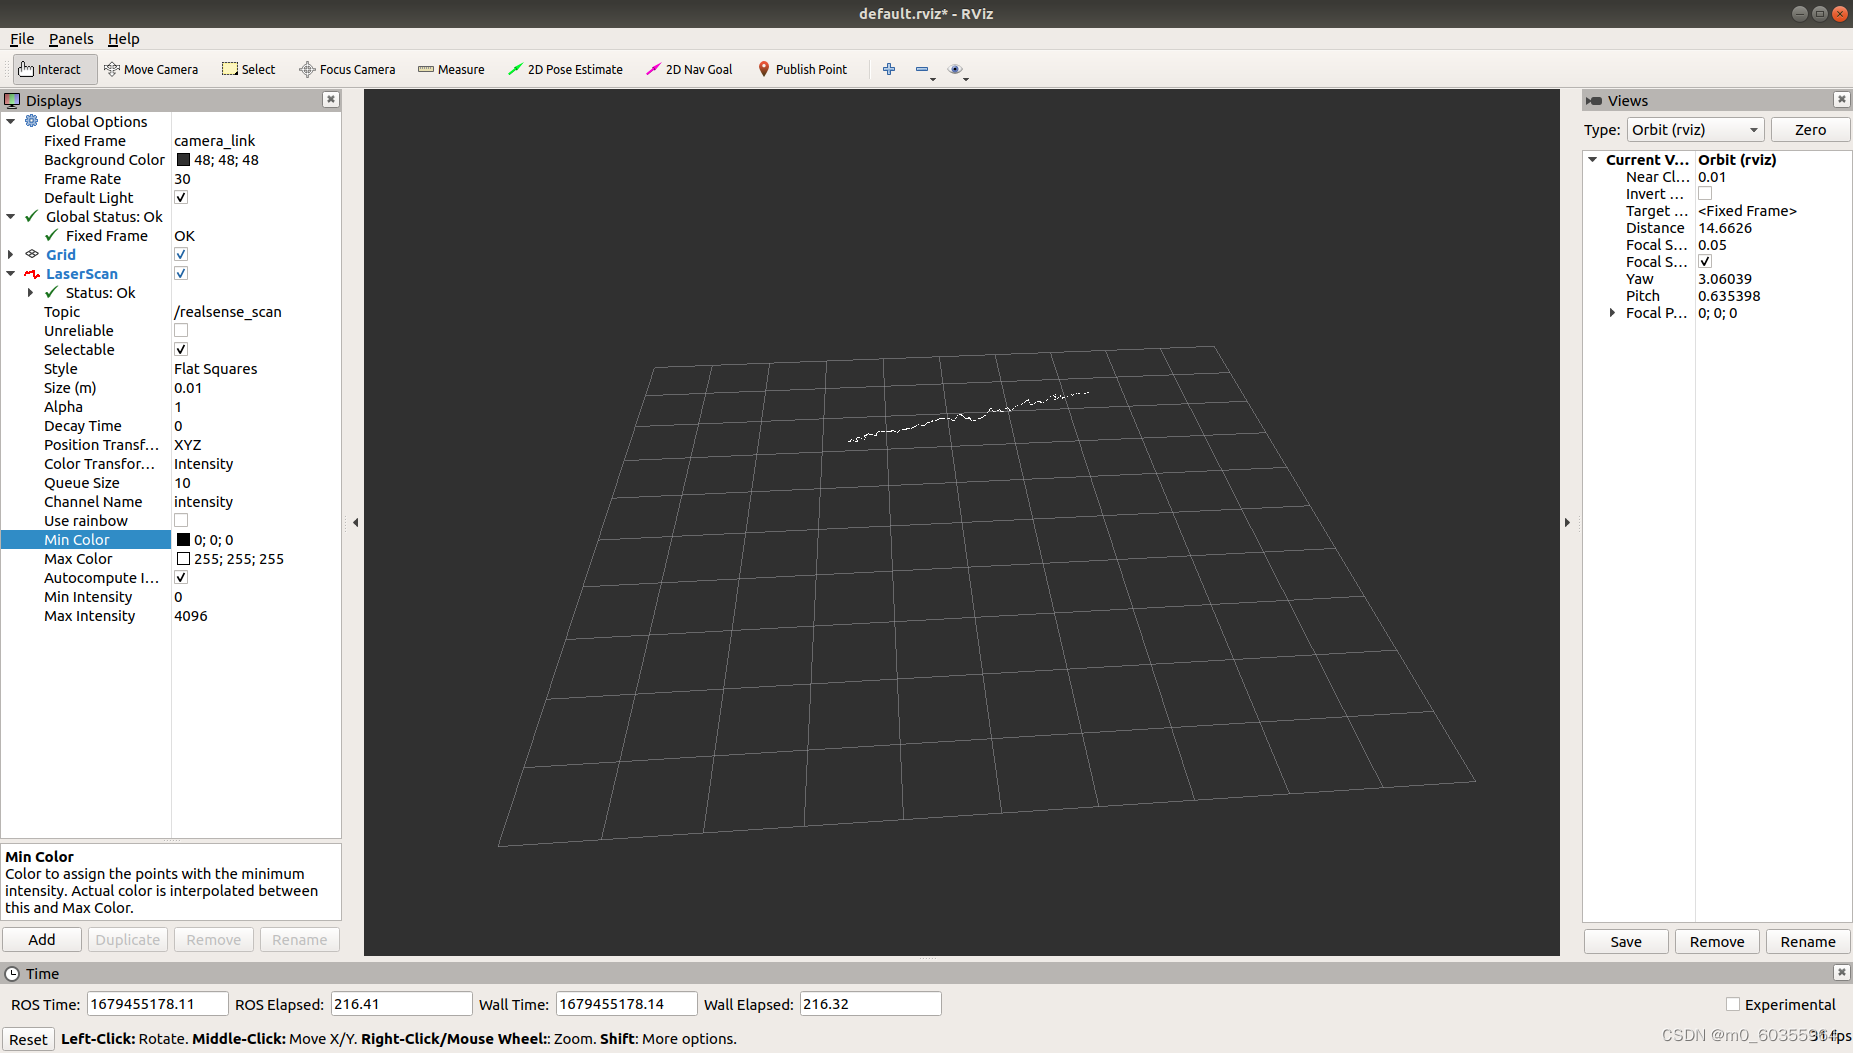
Task: Open the Help menu
Action: pyautogui.click(x=124, y=39)
